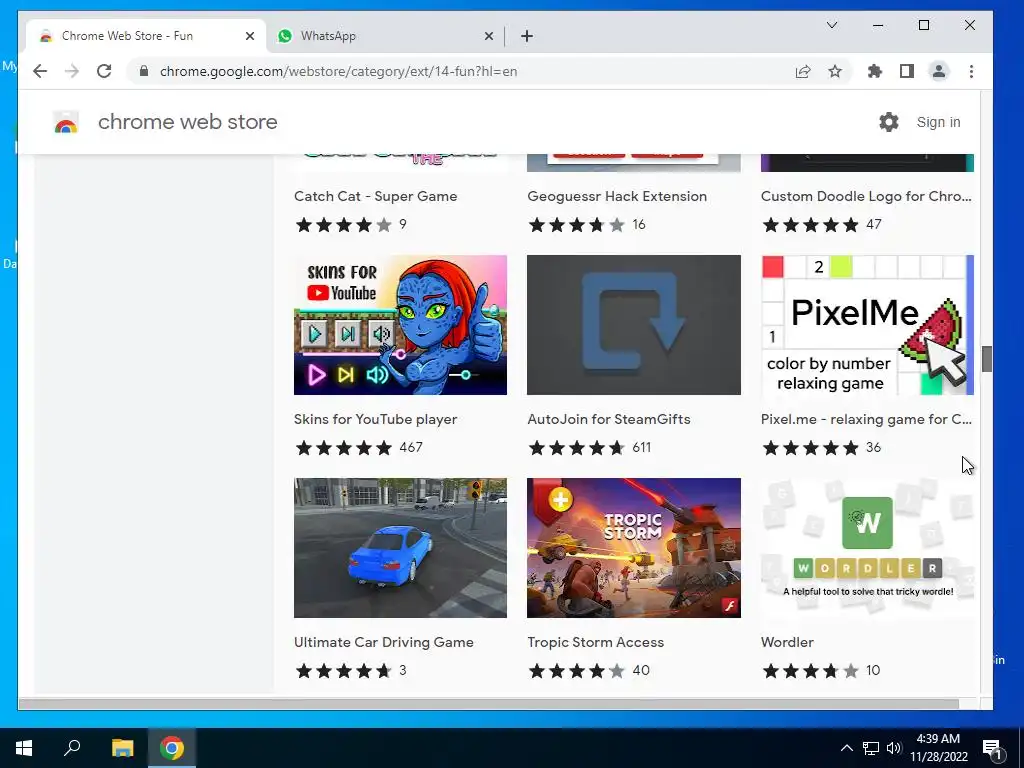This screenshot has width=1024, height=768.
Task: Close the WhatsApp tab
Action: pos(488,36)
